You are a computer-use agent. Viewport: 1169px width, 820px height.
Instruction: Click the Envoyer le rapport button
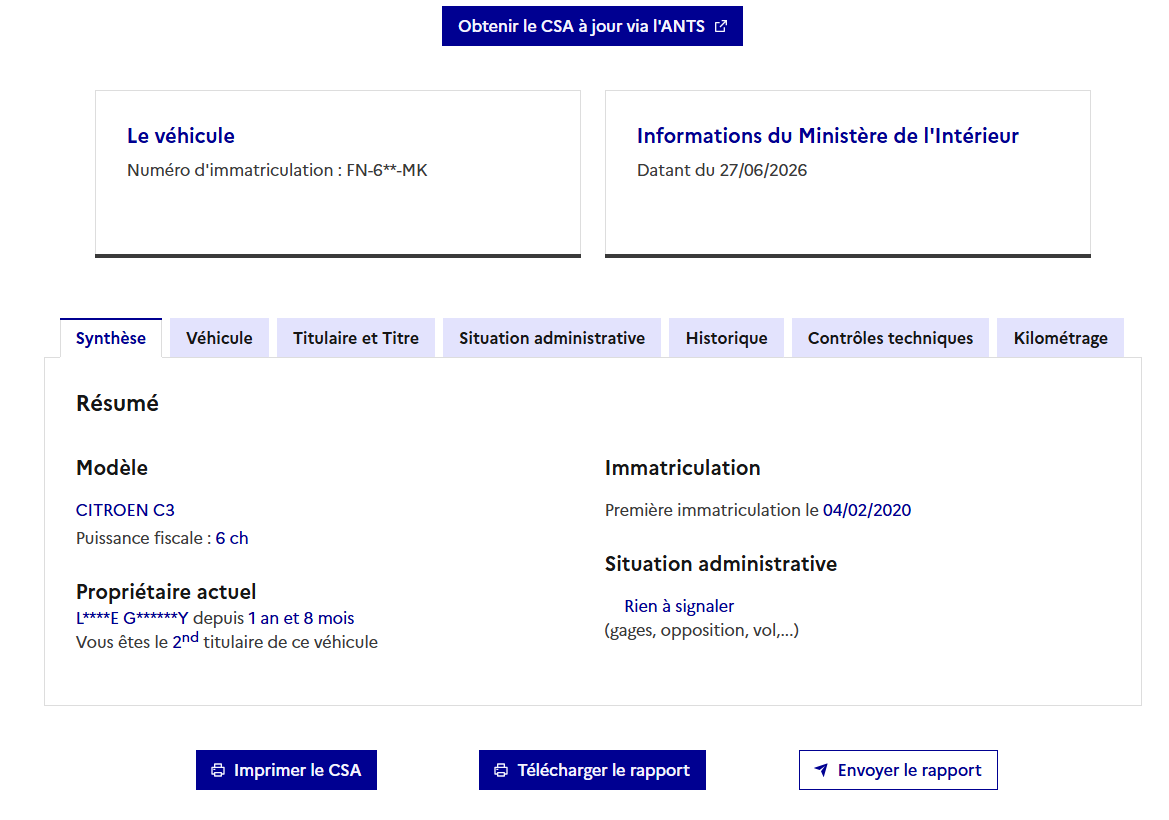(x=898, y=770)
